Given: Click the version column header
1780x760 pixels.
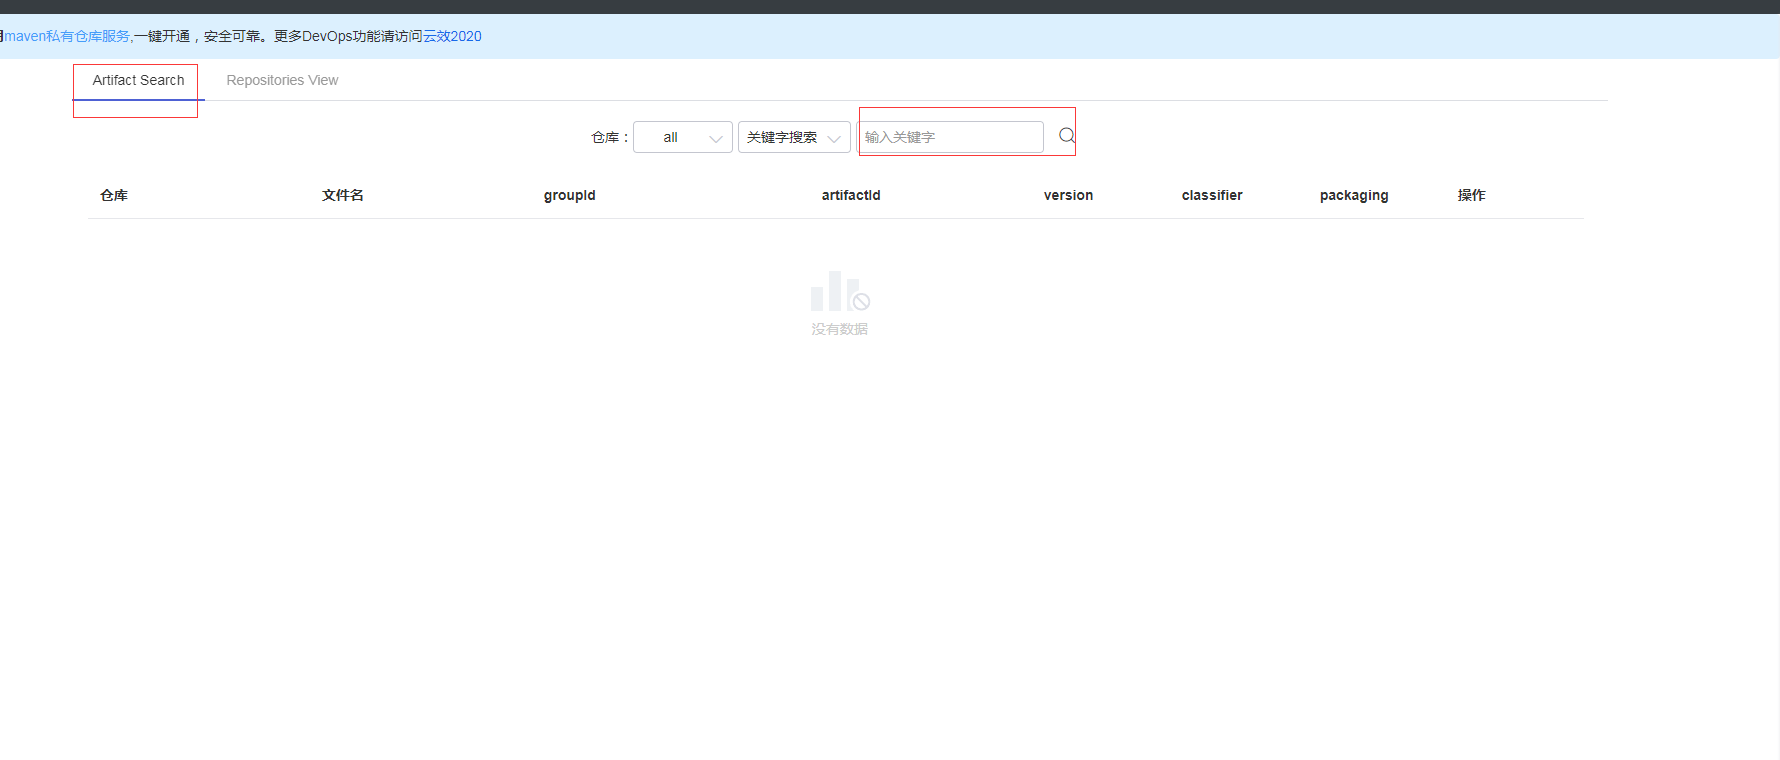Looking at the screenshot, I should click(1068, 195).
